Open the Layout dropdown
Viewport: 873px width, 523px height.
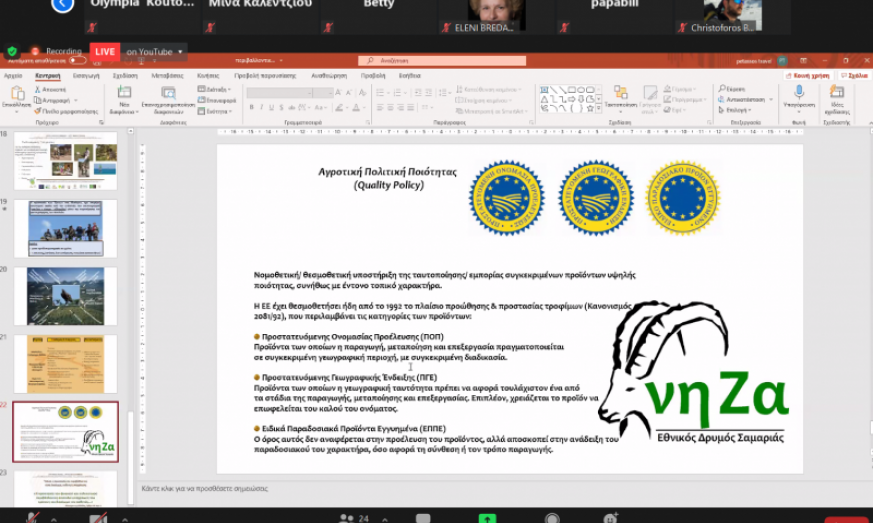click(x=214, y=89)
